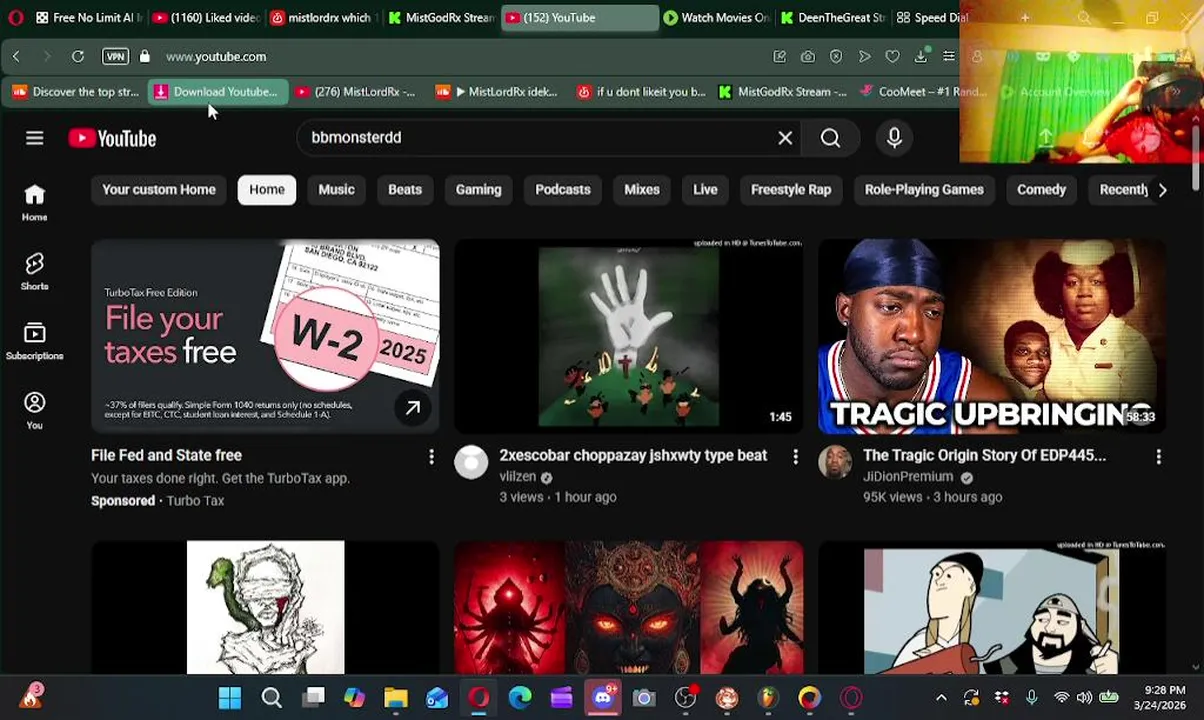Toggle the Opera VPN badge

pyautogui.click(x=115, y=56)
